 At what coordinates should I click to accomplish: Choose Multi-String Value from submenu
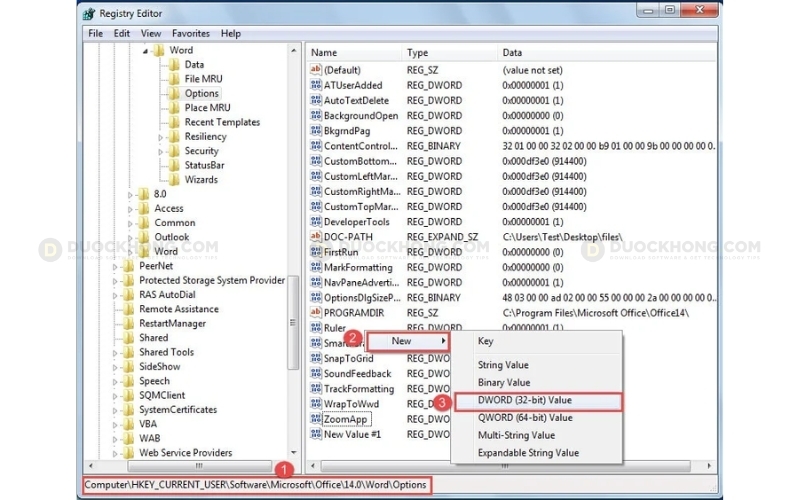point(537,435)
